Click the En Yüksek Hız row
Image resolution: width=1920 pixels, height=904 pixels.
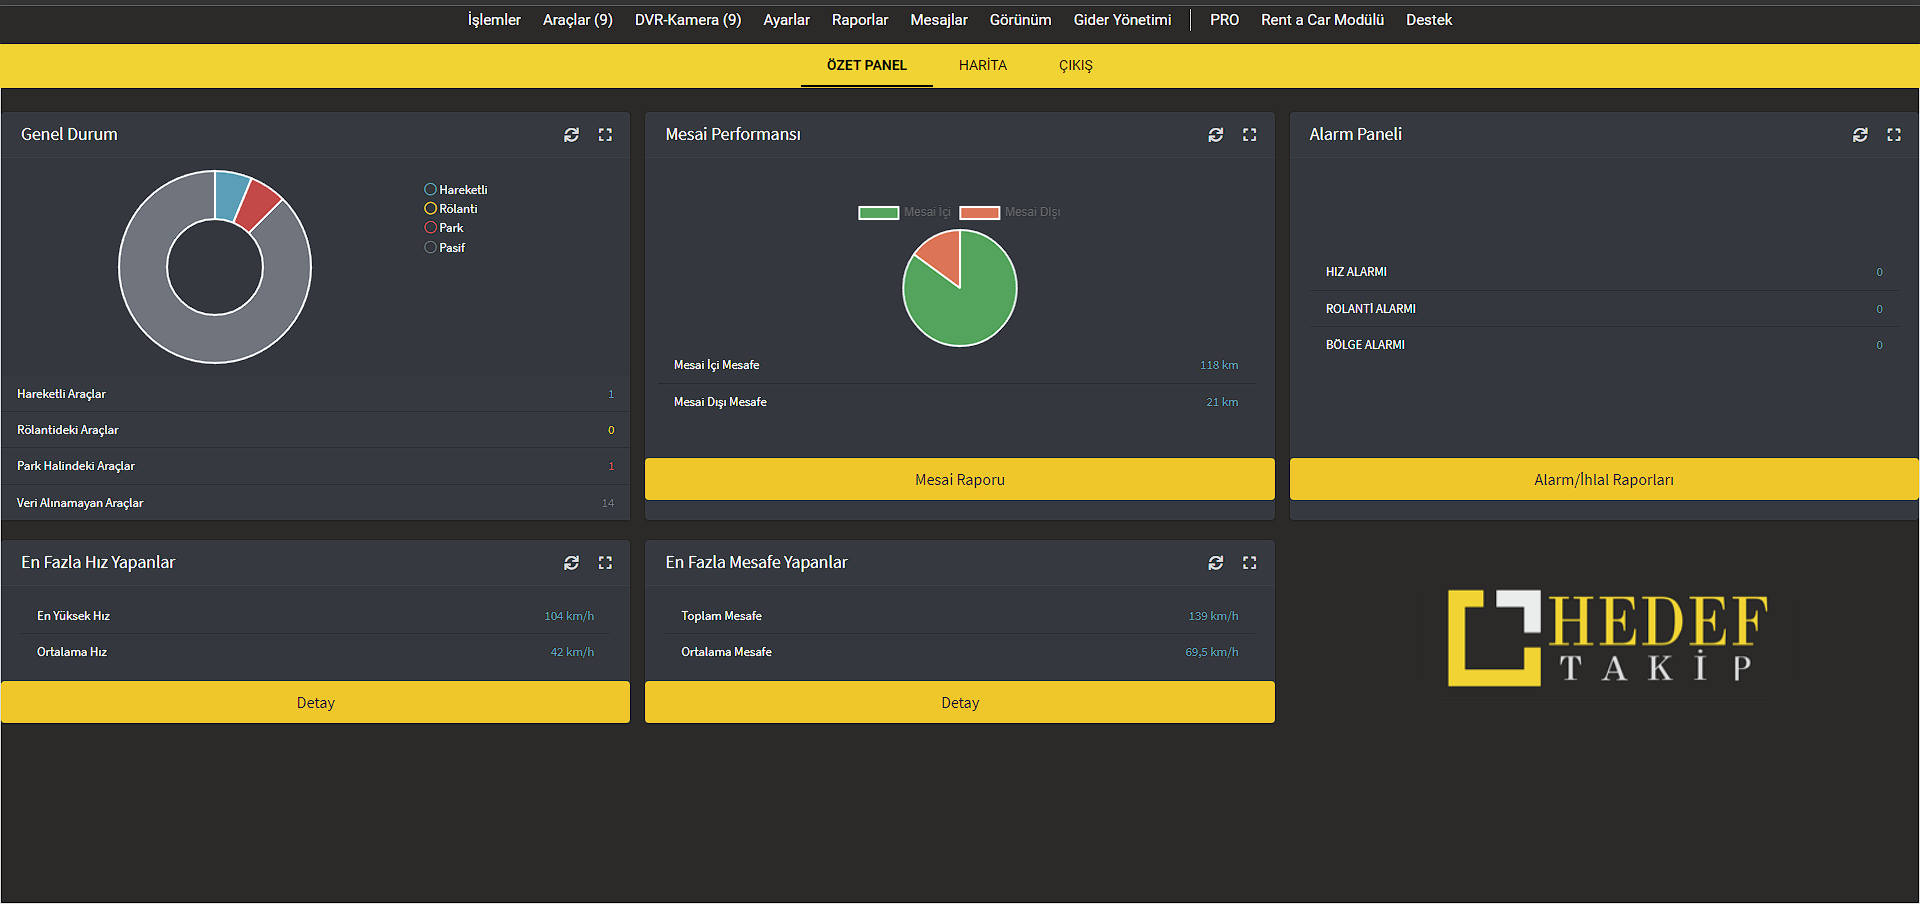point(316,616)
